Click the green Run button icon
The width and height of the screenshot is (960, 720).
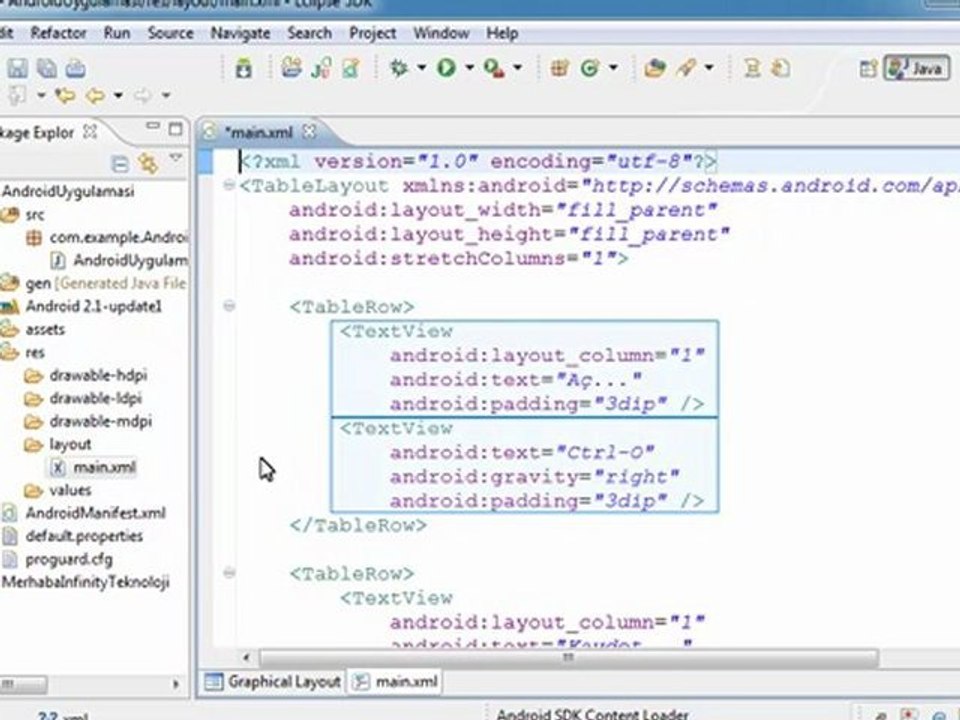coord(446,67)
